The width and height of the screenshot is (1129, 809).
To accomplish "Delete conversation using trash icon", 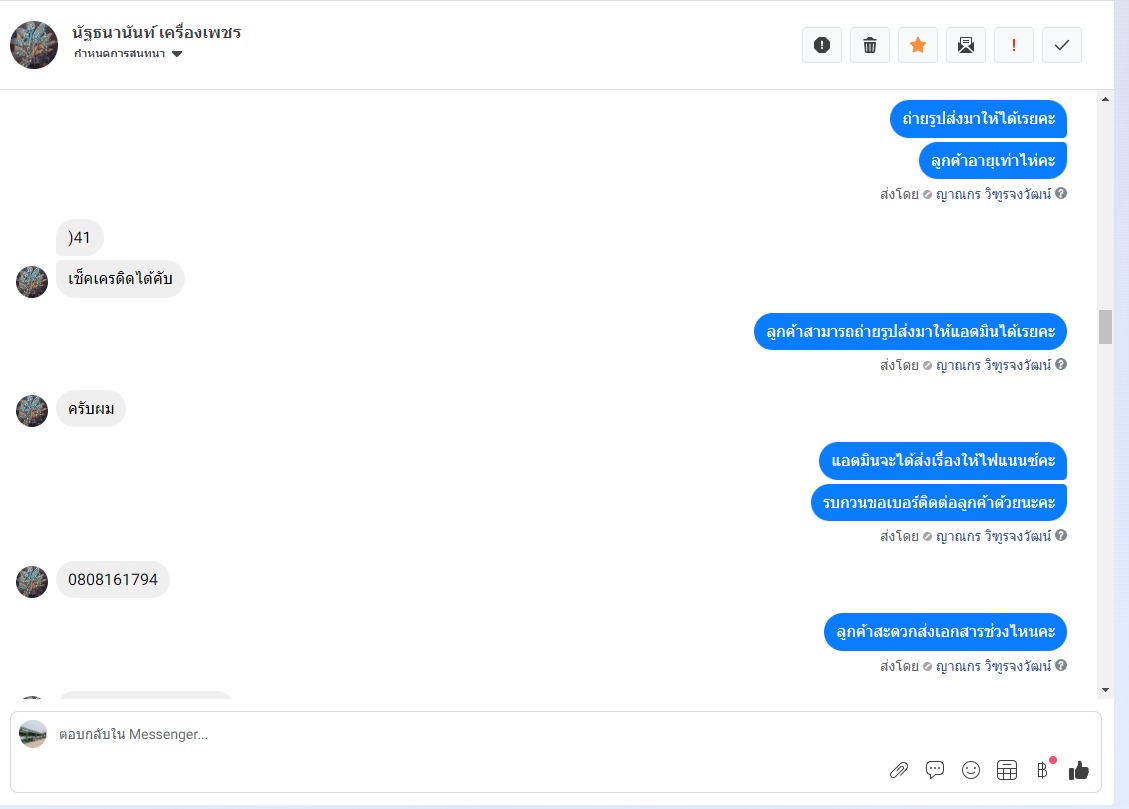I will 870,45.
